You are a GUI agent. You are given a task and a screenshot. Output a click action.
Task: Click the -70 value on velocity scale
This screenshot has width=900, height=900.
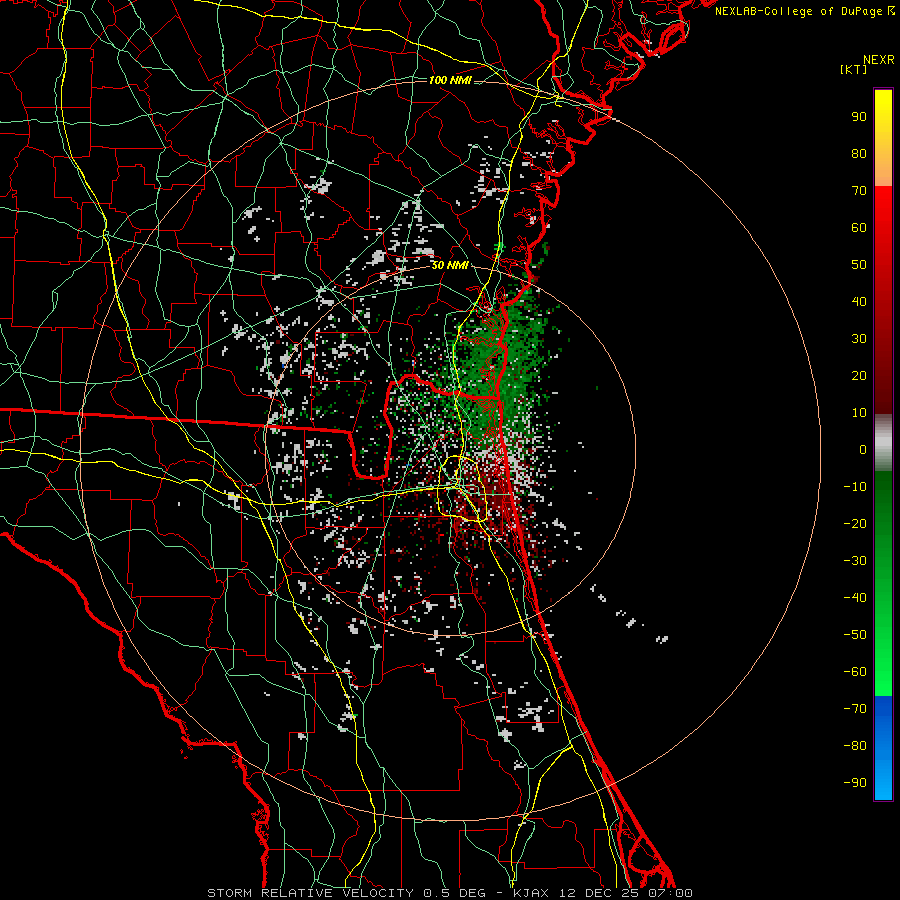(855, 709)
